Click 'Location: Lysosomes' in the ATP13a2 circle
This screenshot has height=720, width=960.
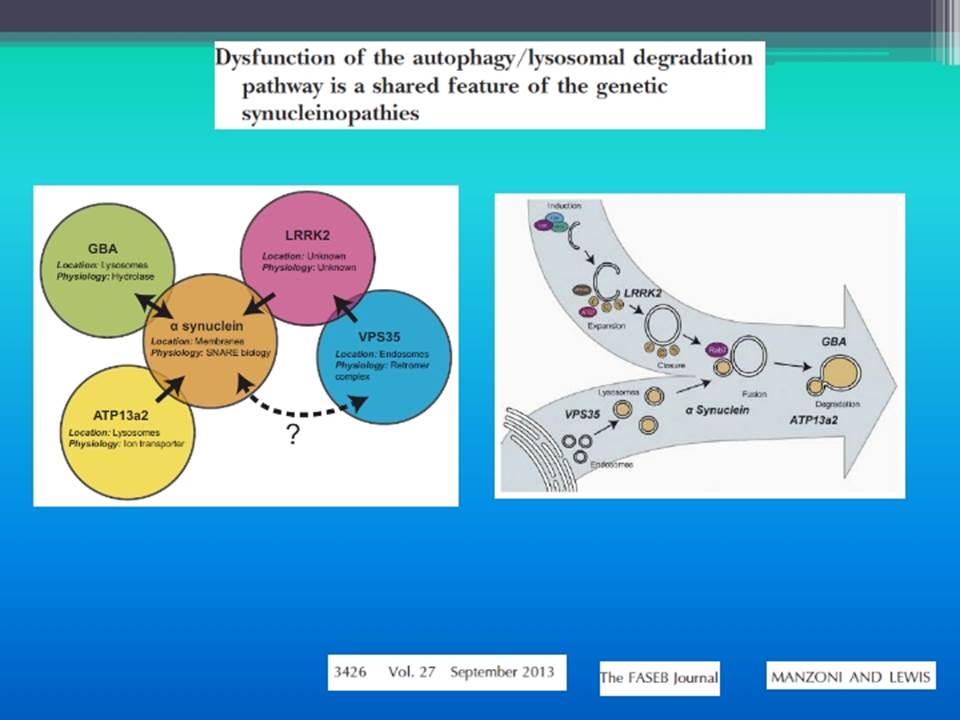[x=114, y=433]
